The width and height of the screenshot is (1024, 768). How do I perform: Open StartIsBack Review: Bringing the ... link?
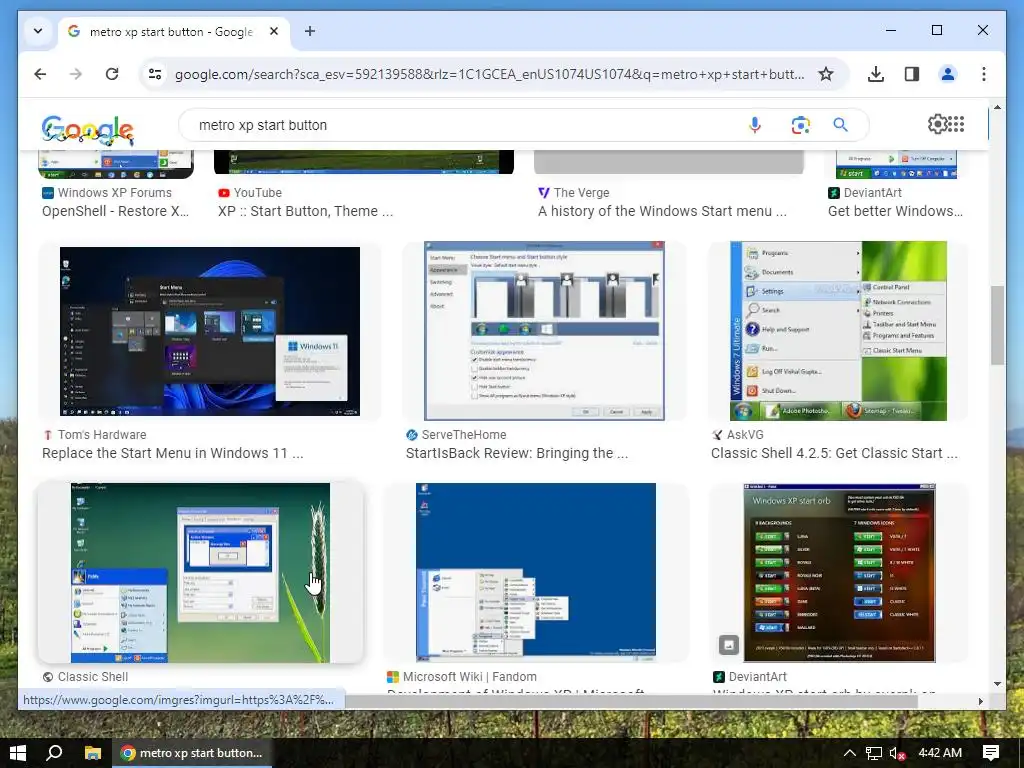coord(517,453)
